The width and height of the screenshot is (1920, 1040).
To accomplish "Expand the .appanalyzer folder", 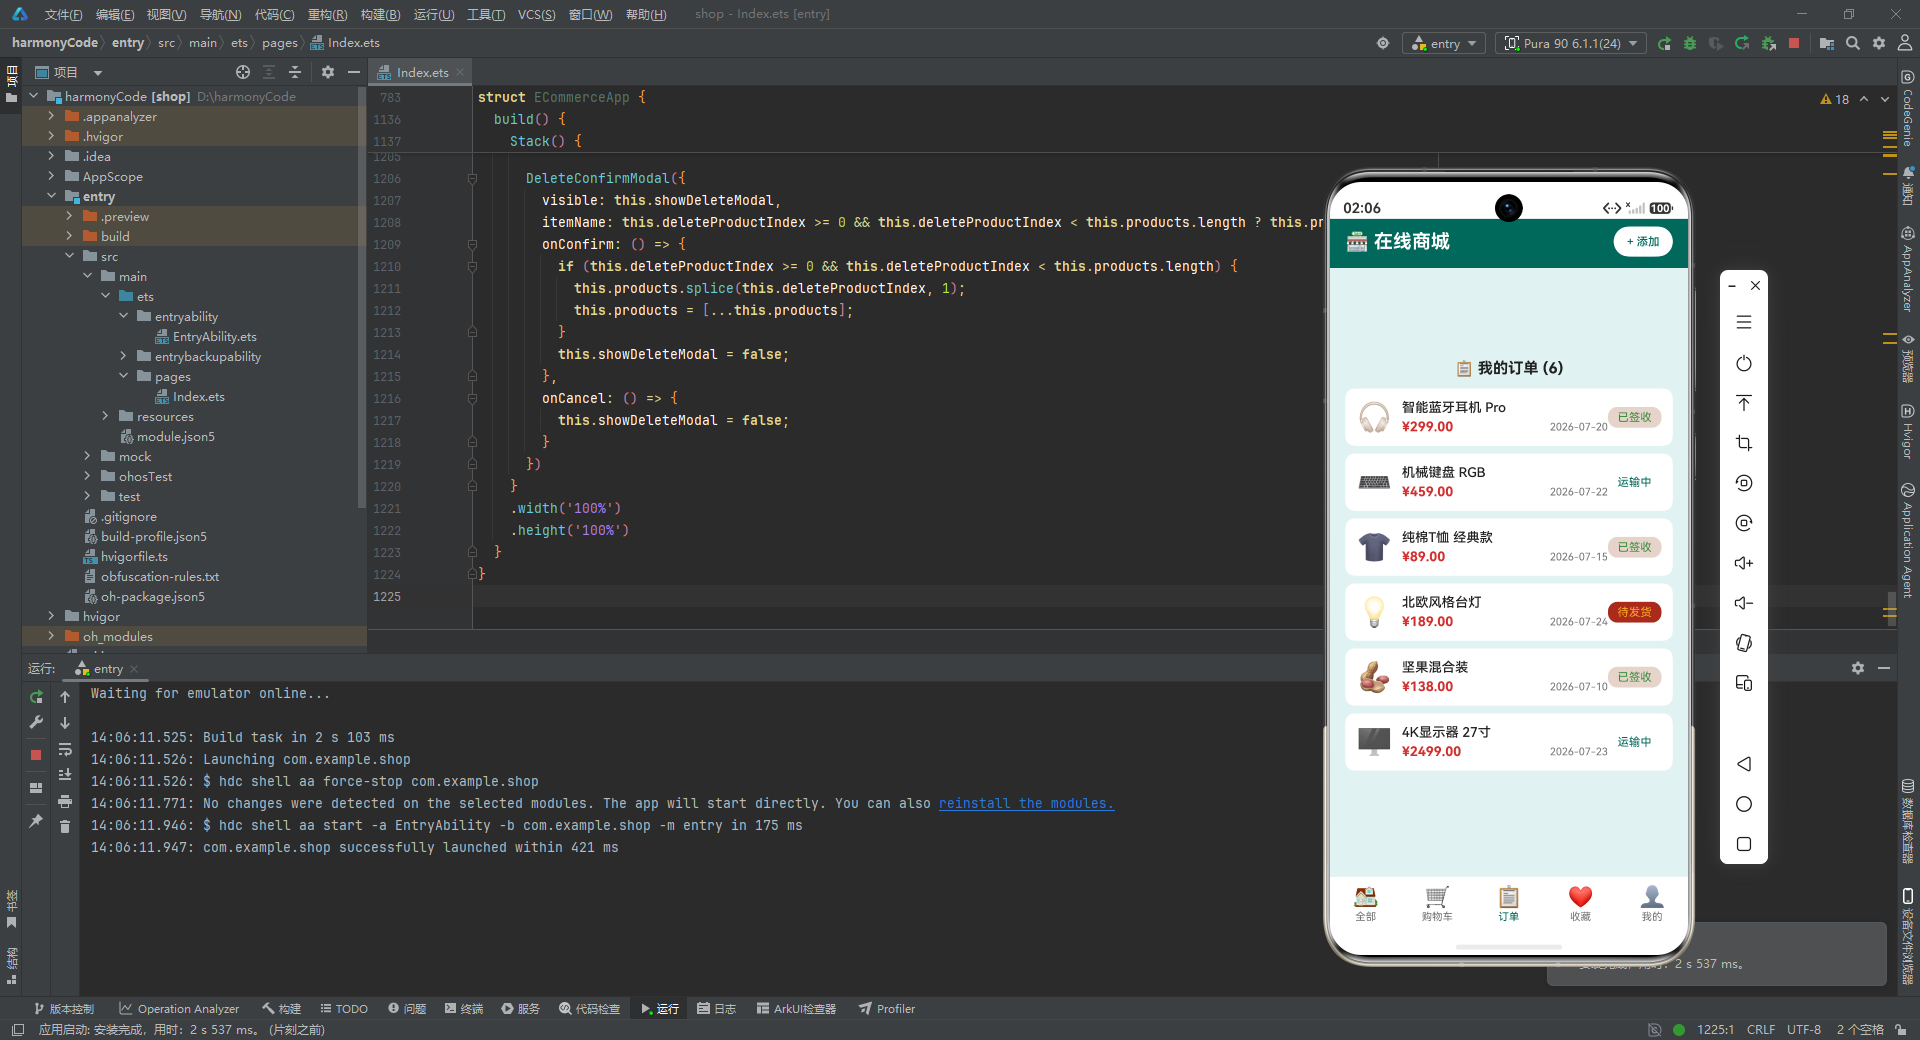I will click(51, 116).
